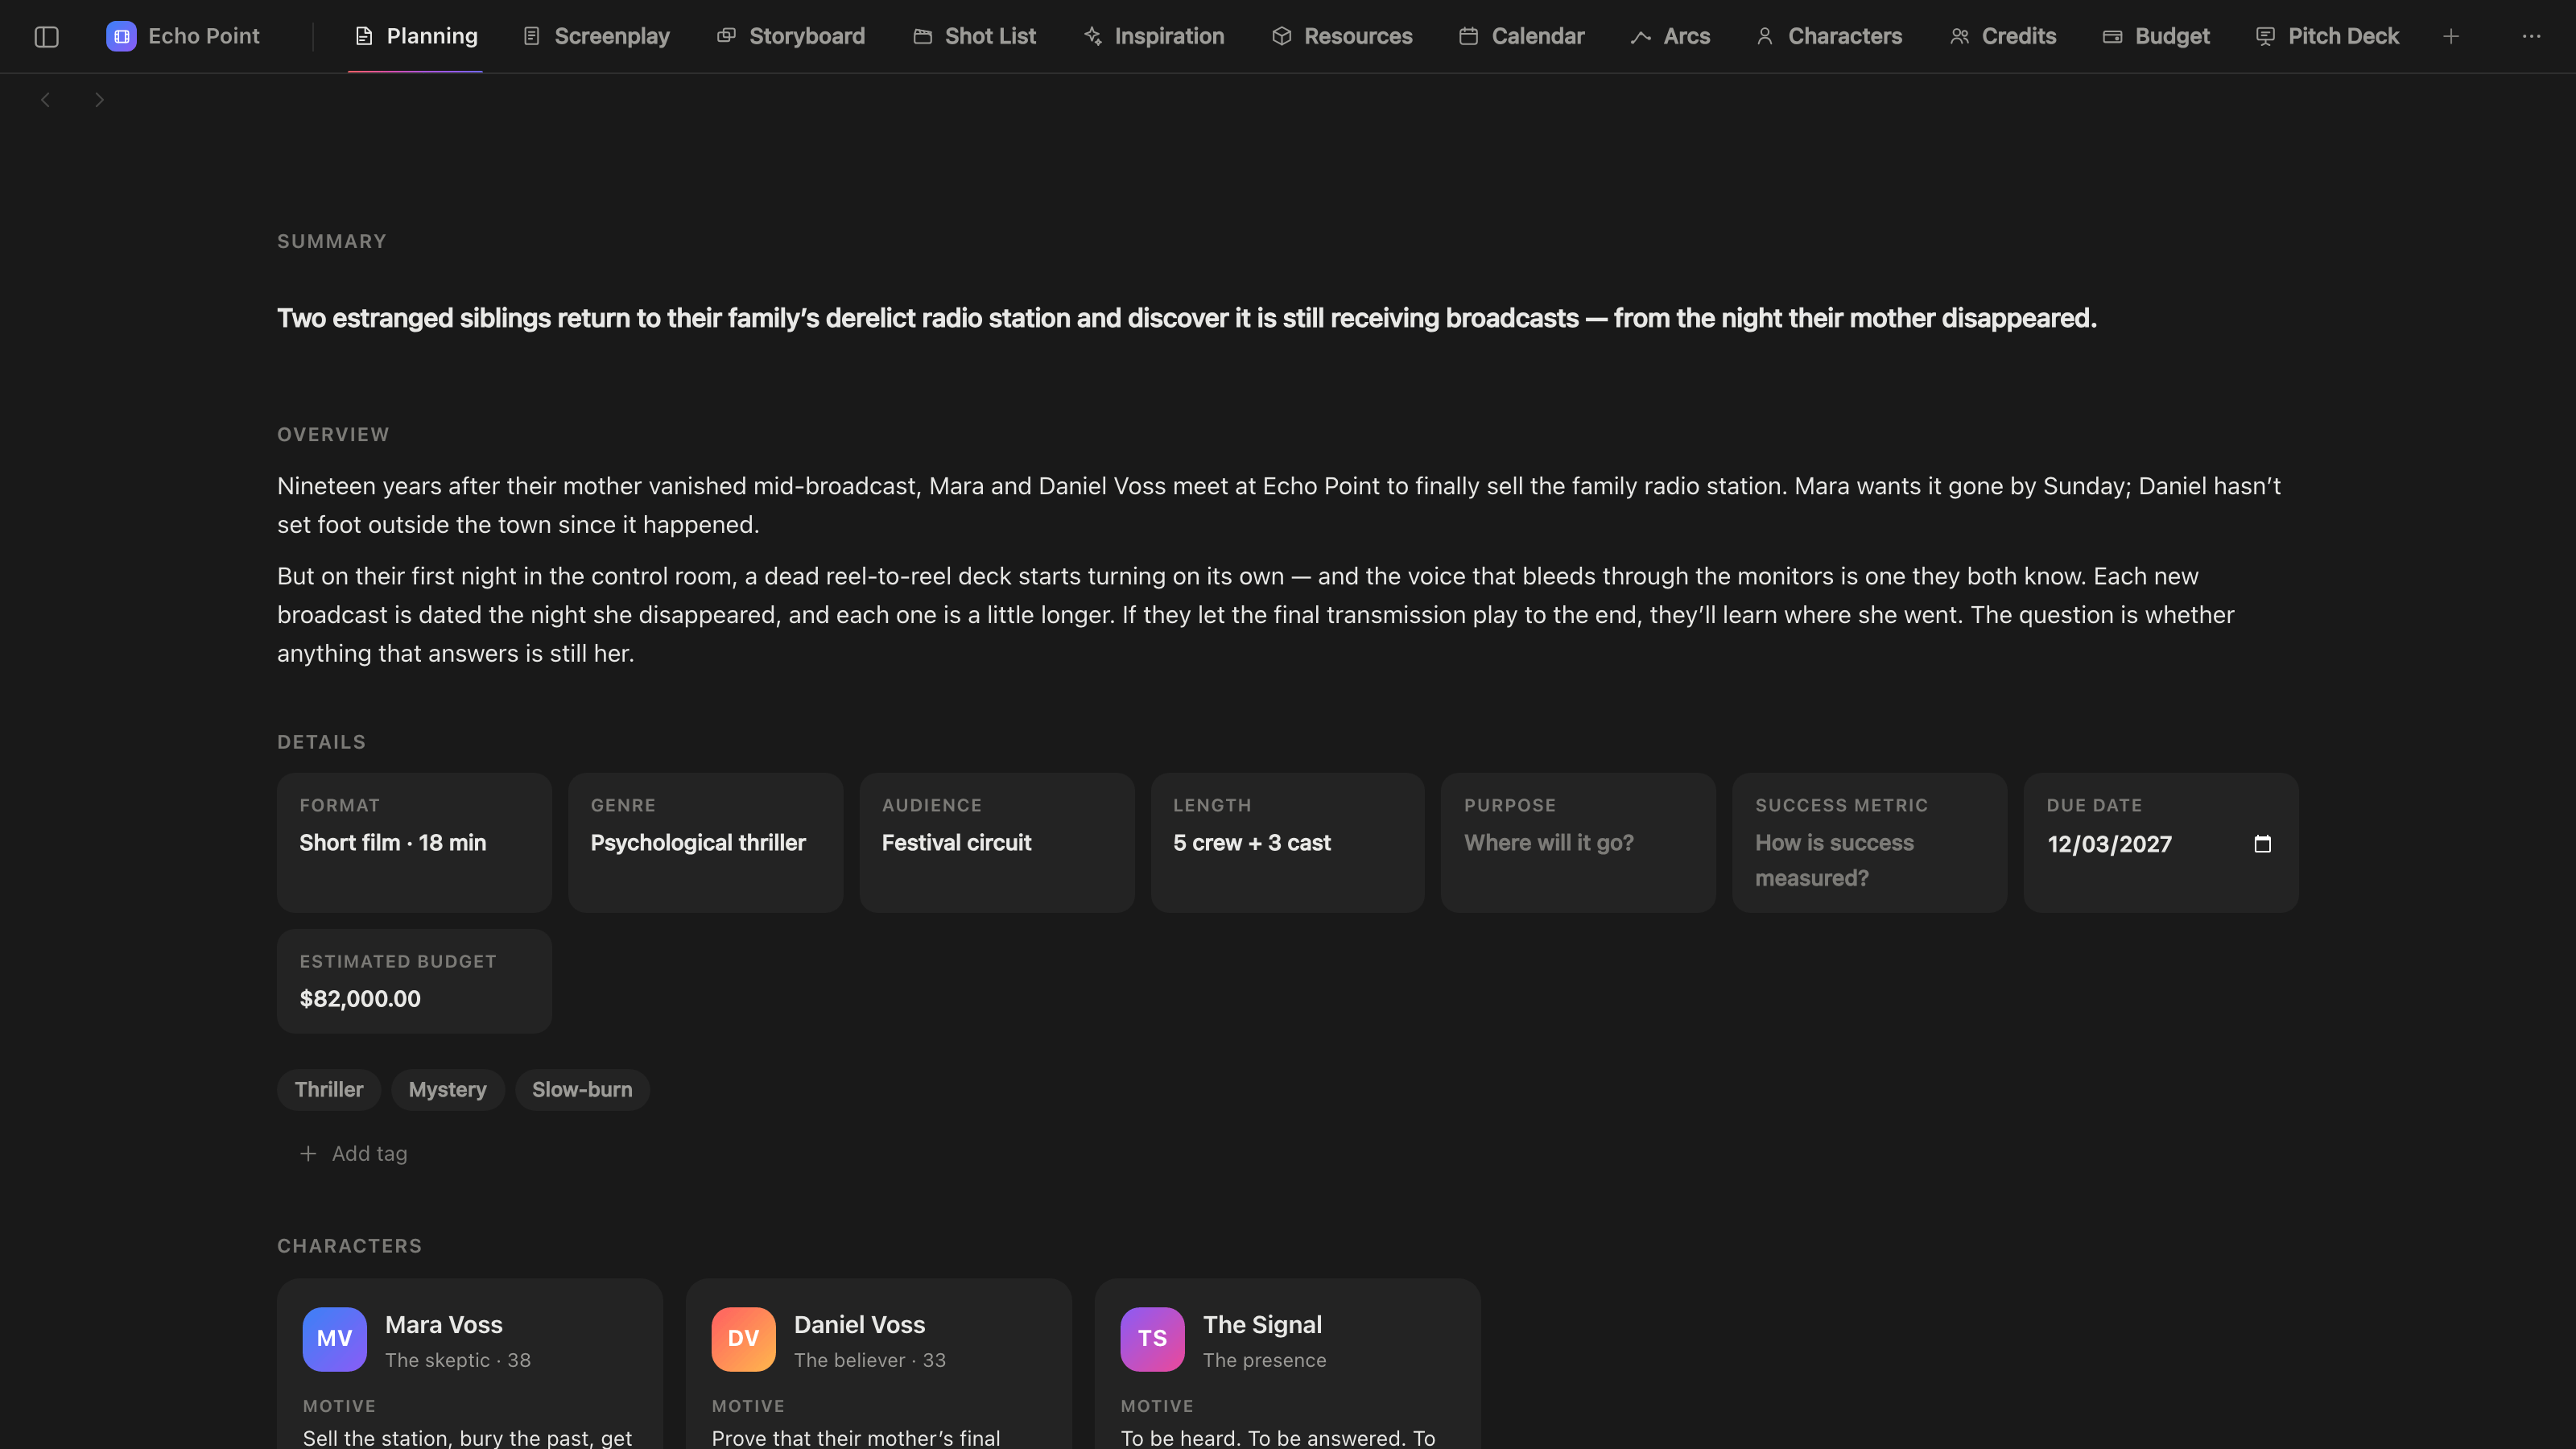Click the overview paragraph starting 'Nineteen years'
2576x1449 pixels.
pos(1279,505)
